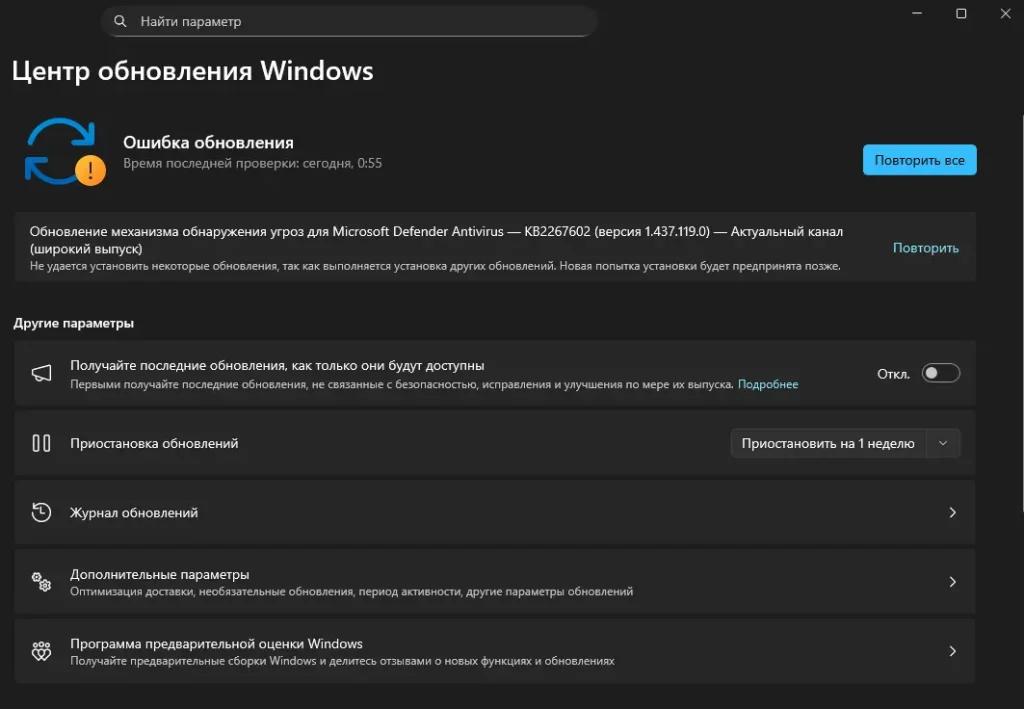The image size is (1024, 709).
Task: Open Программа предварительной оценки Windows via chevron
Action: pos(952,652)
